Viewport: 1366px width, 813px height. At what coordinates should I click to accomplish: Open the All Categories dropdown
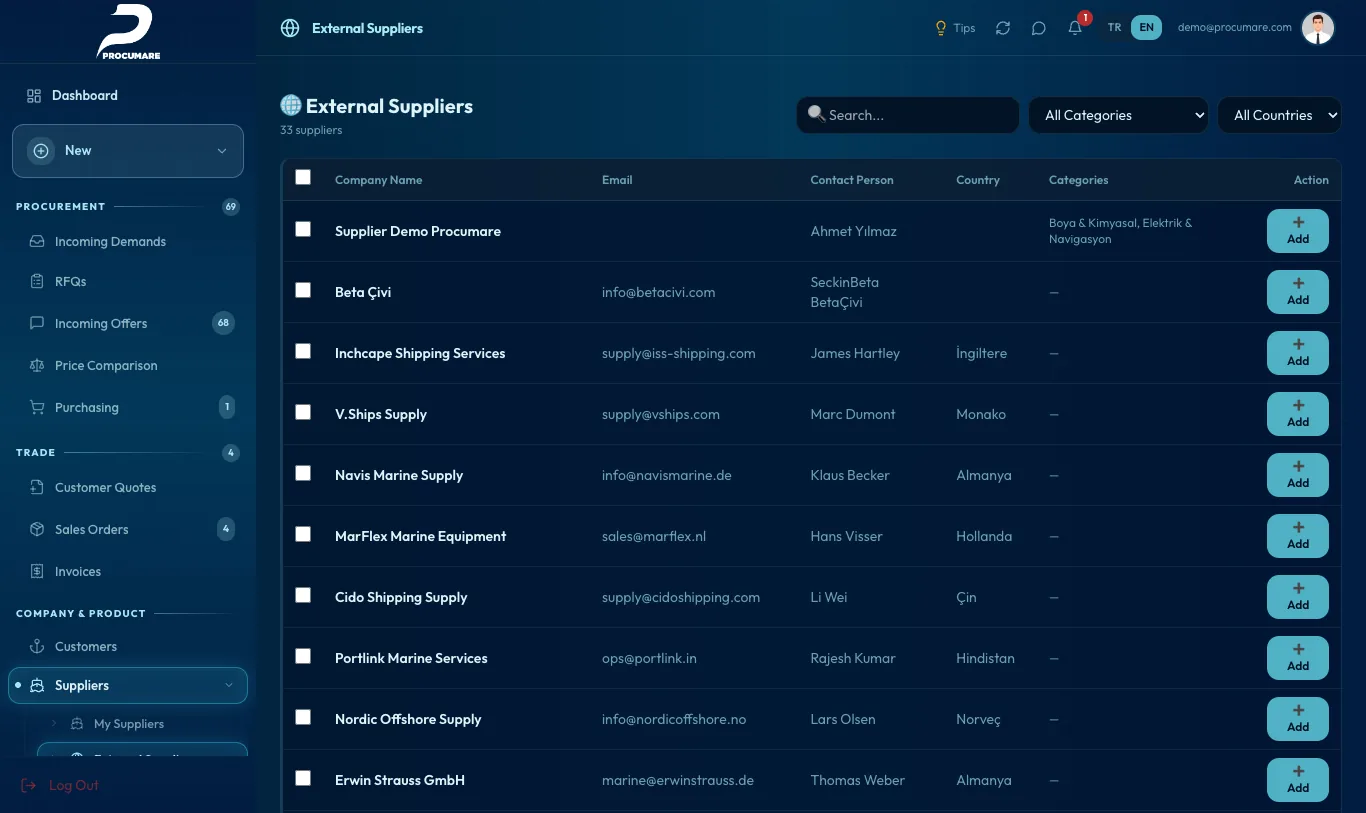pos(1118,115)
